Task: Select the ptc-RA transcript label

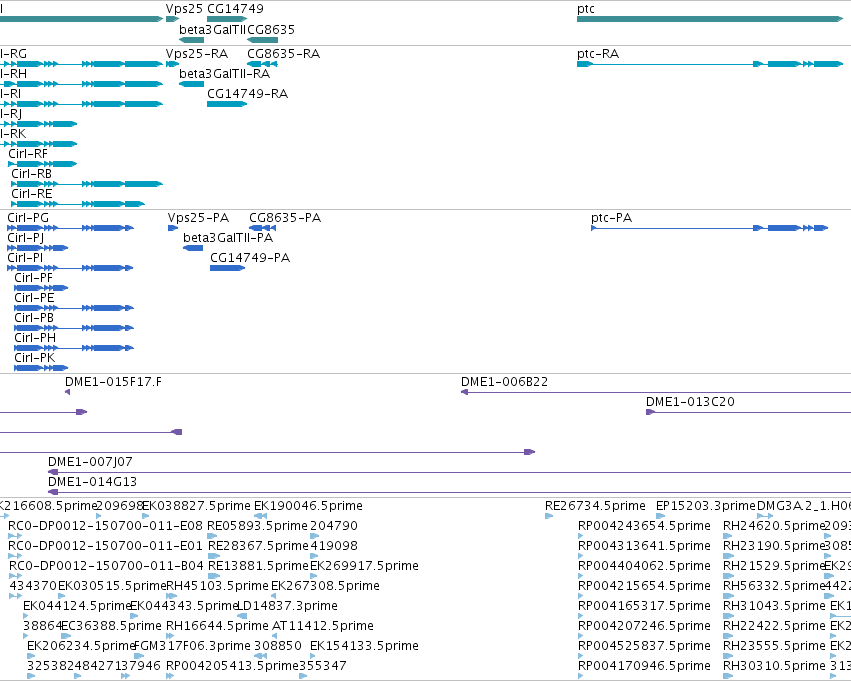Action: 598,54
